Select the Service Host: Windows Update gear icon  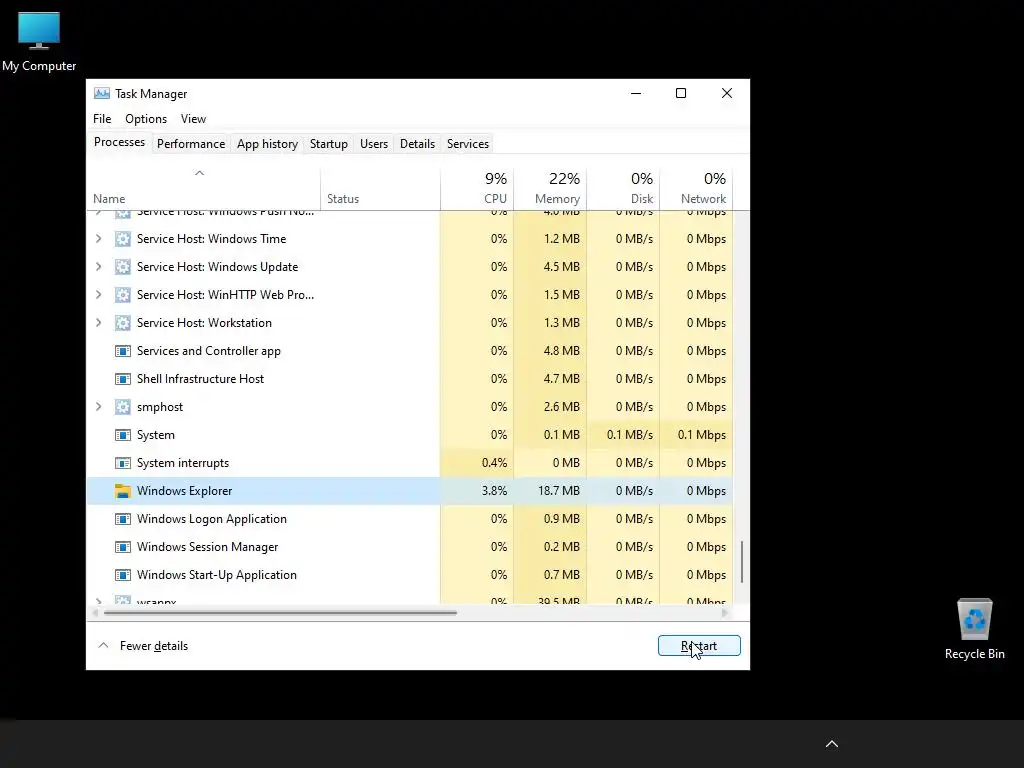pos(122,267)
